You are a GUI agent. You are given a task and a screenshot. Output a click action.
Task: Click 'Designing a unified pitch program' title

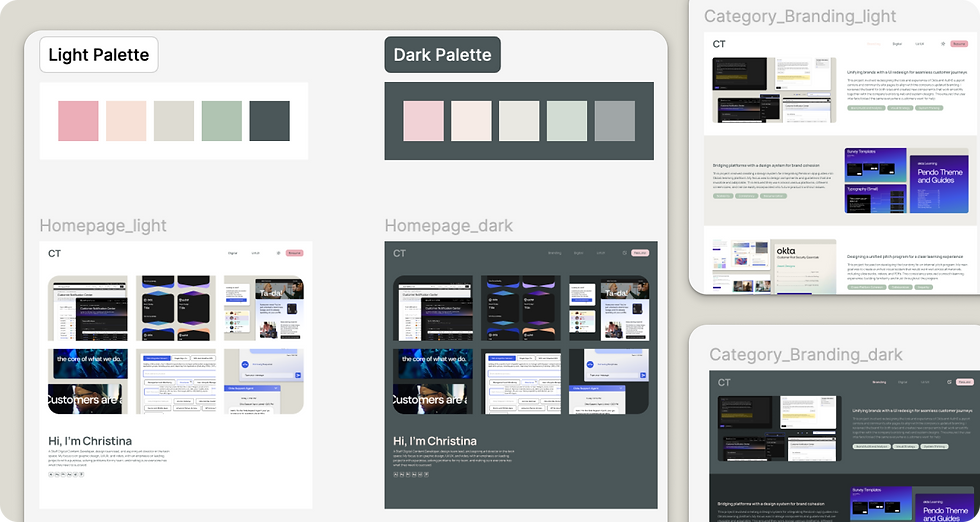point(907,256)
